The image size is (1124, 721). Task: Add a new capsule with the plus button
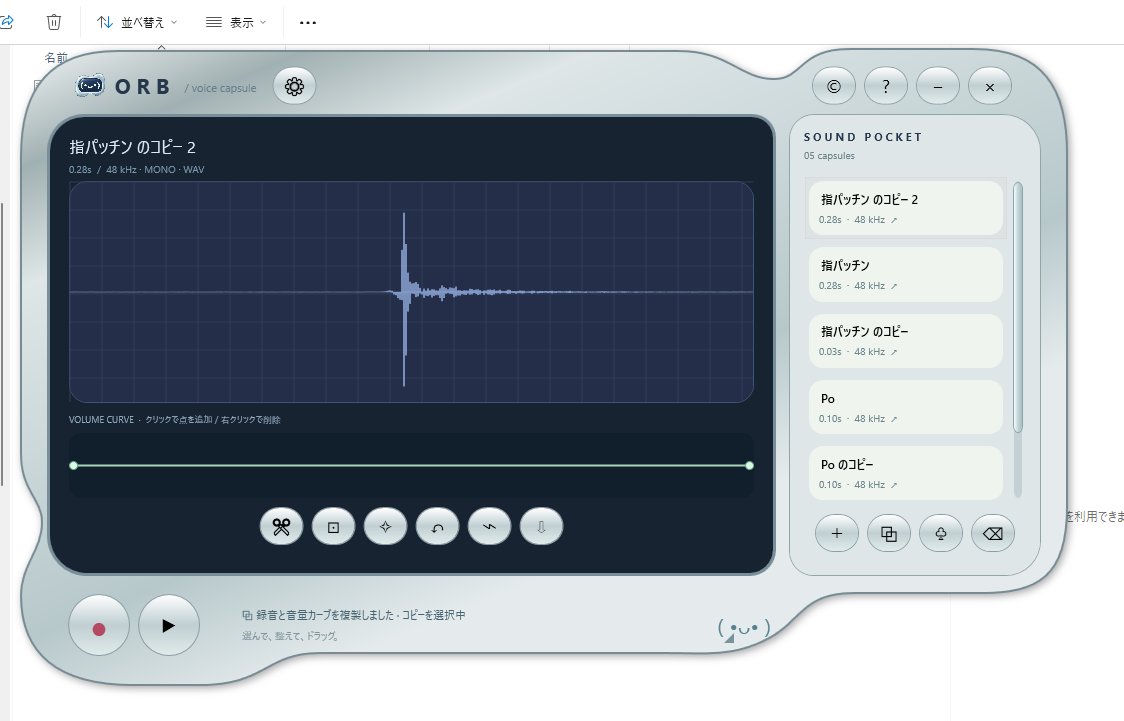pos(837,533)
